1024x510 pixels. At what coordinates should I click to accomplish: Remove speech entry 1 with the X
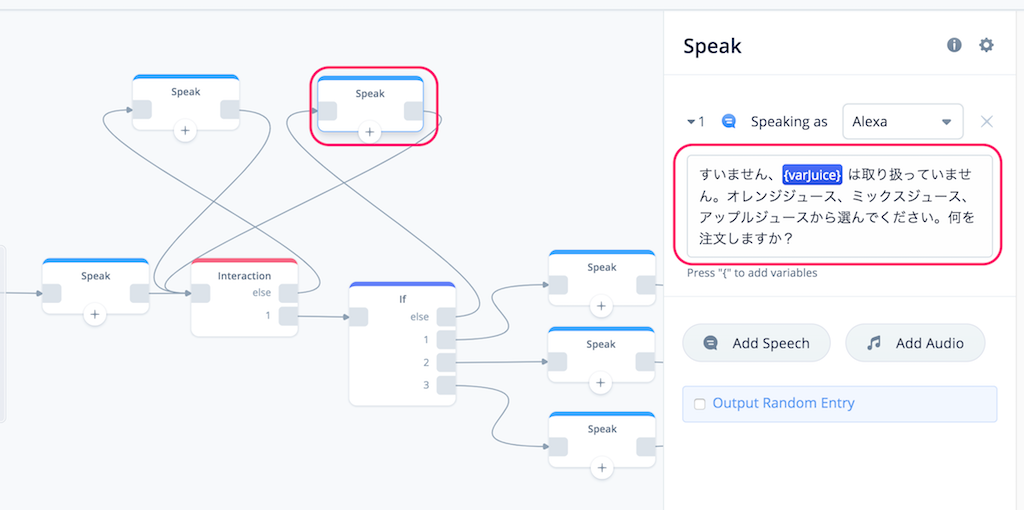(987, 121)
